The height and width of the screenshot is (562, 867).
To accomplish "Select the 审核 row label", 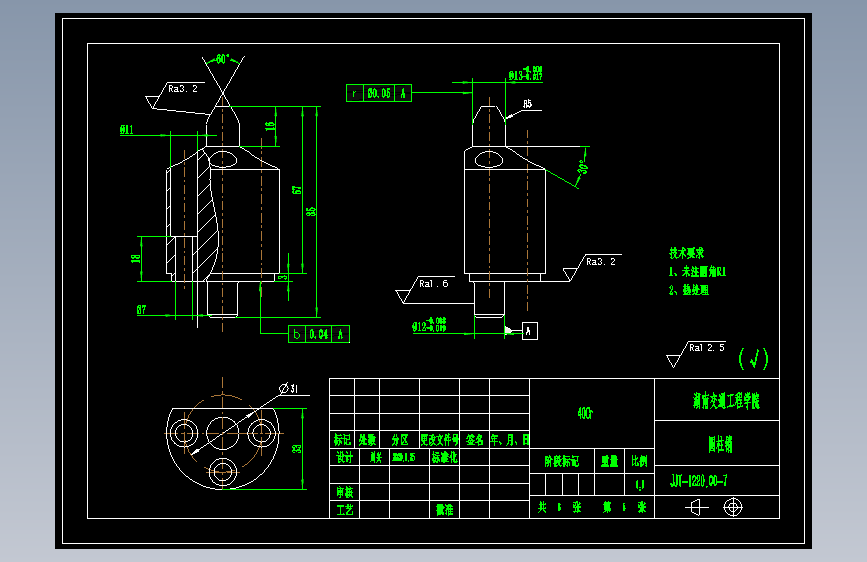I will click(344, 492).
